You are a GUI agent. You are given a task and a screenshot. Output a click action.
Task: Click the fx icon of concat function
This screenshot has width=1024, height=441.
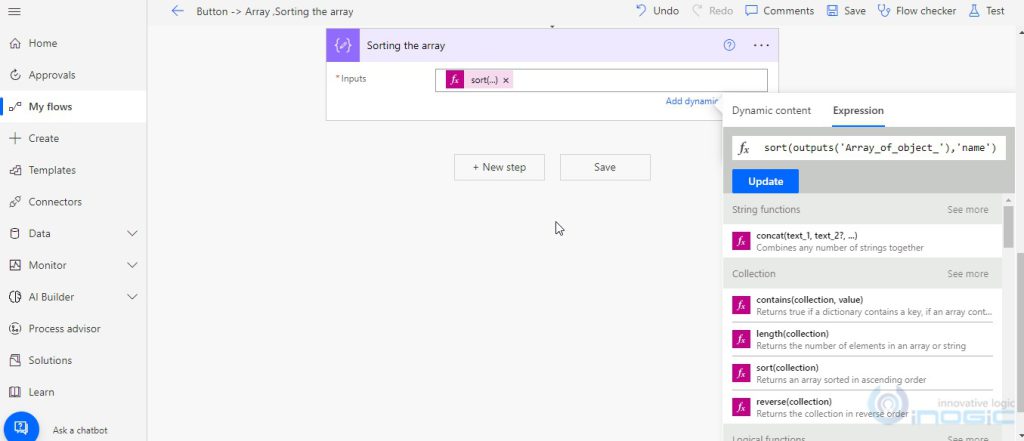(x=741, y=242)
